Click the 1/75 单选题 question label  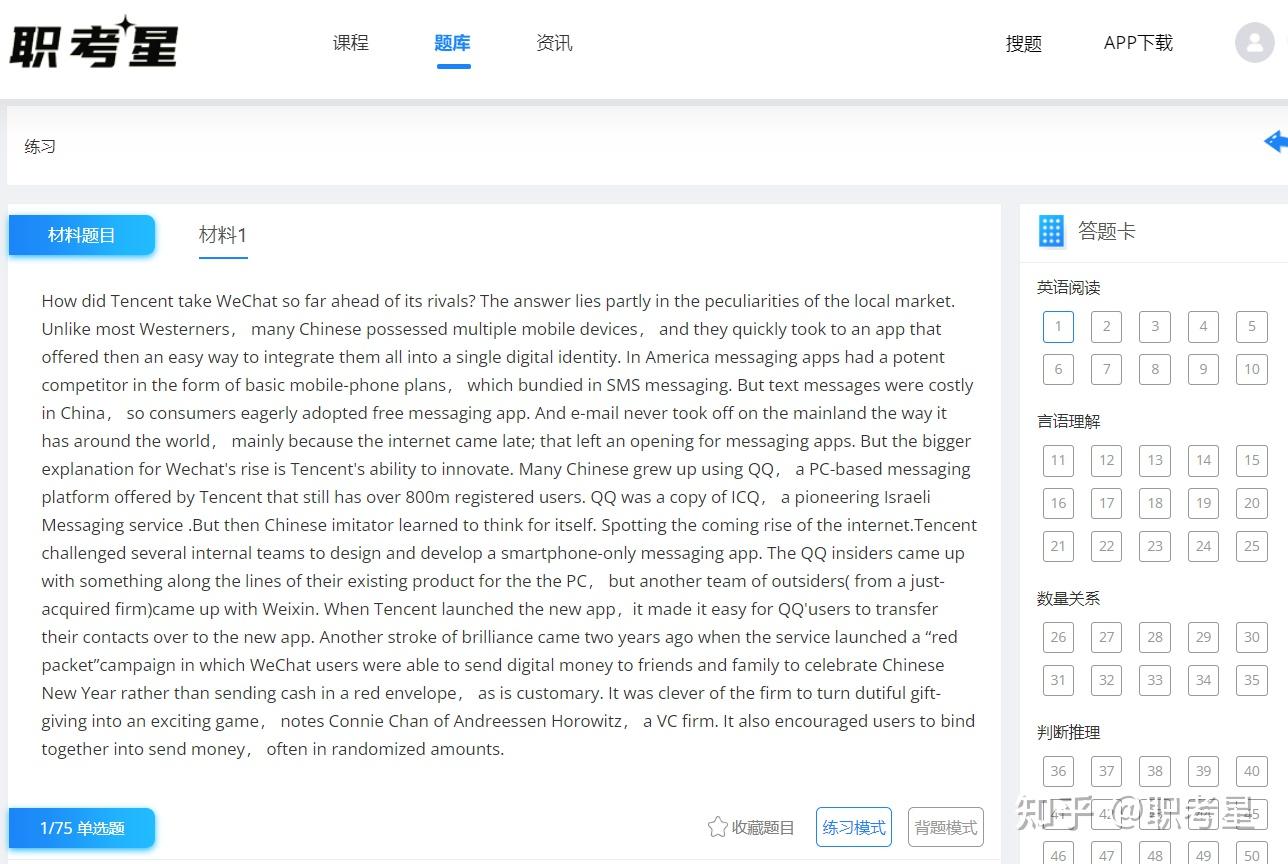coord(82,828)
